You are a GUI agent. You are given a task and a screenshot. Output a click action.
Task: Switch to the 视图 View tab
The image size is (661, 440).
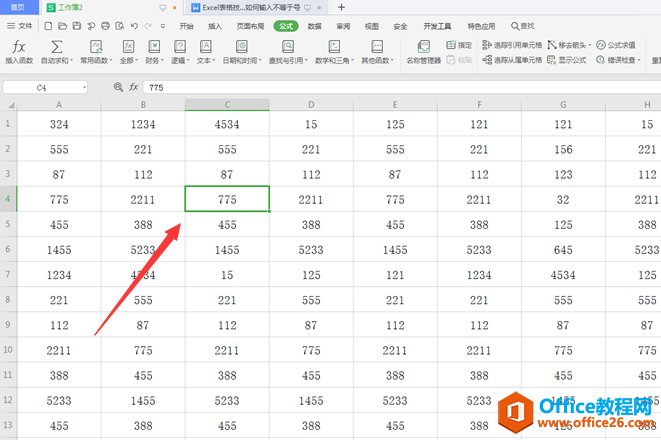(371, 26)
